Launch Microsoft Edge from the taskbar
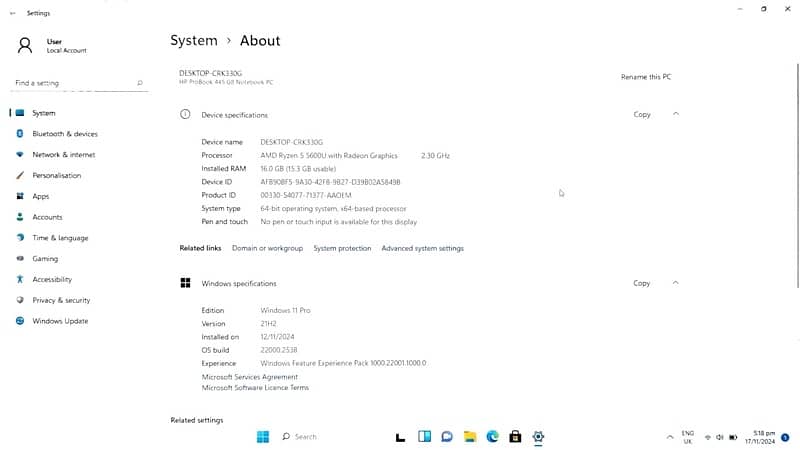Viewport: 800px width, 450px height. tap(493, 437)
